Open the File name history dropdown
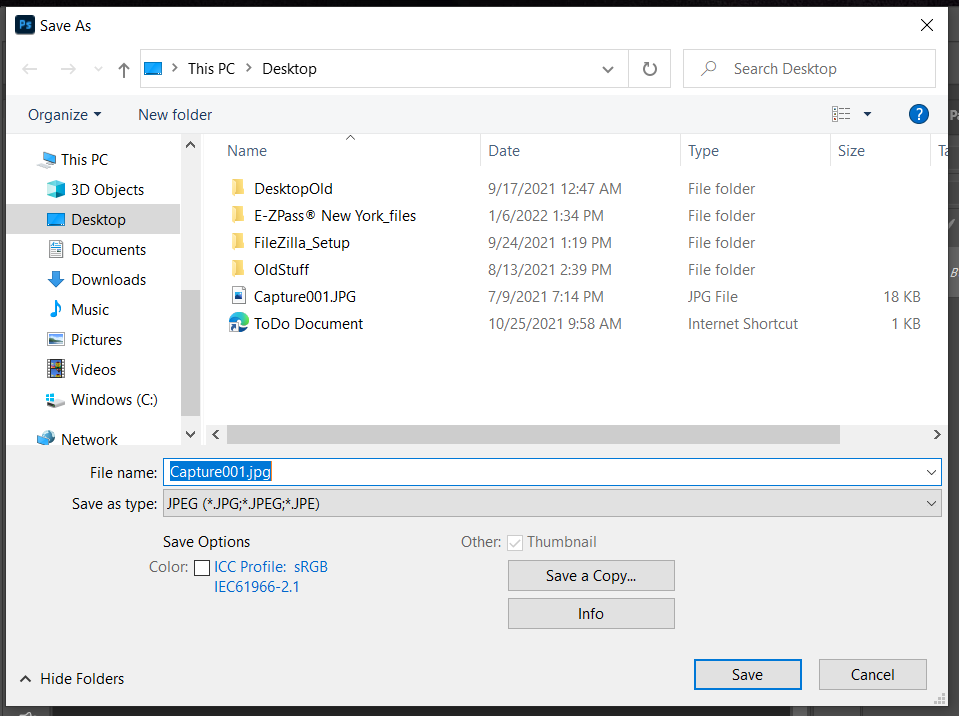Viewport: 959px width, 716px height. coord(931,472)
